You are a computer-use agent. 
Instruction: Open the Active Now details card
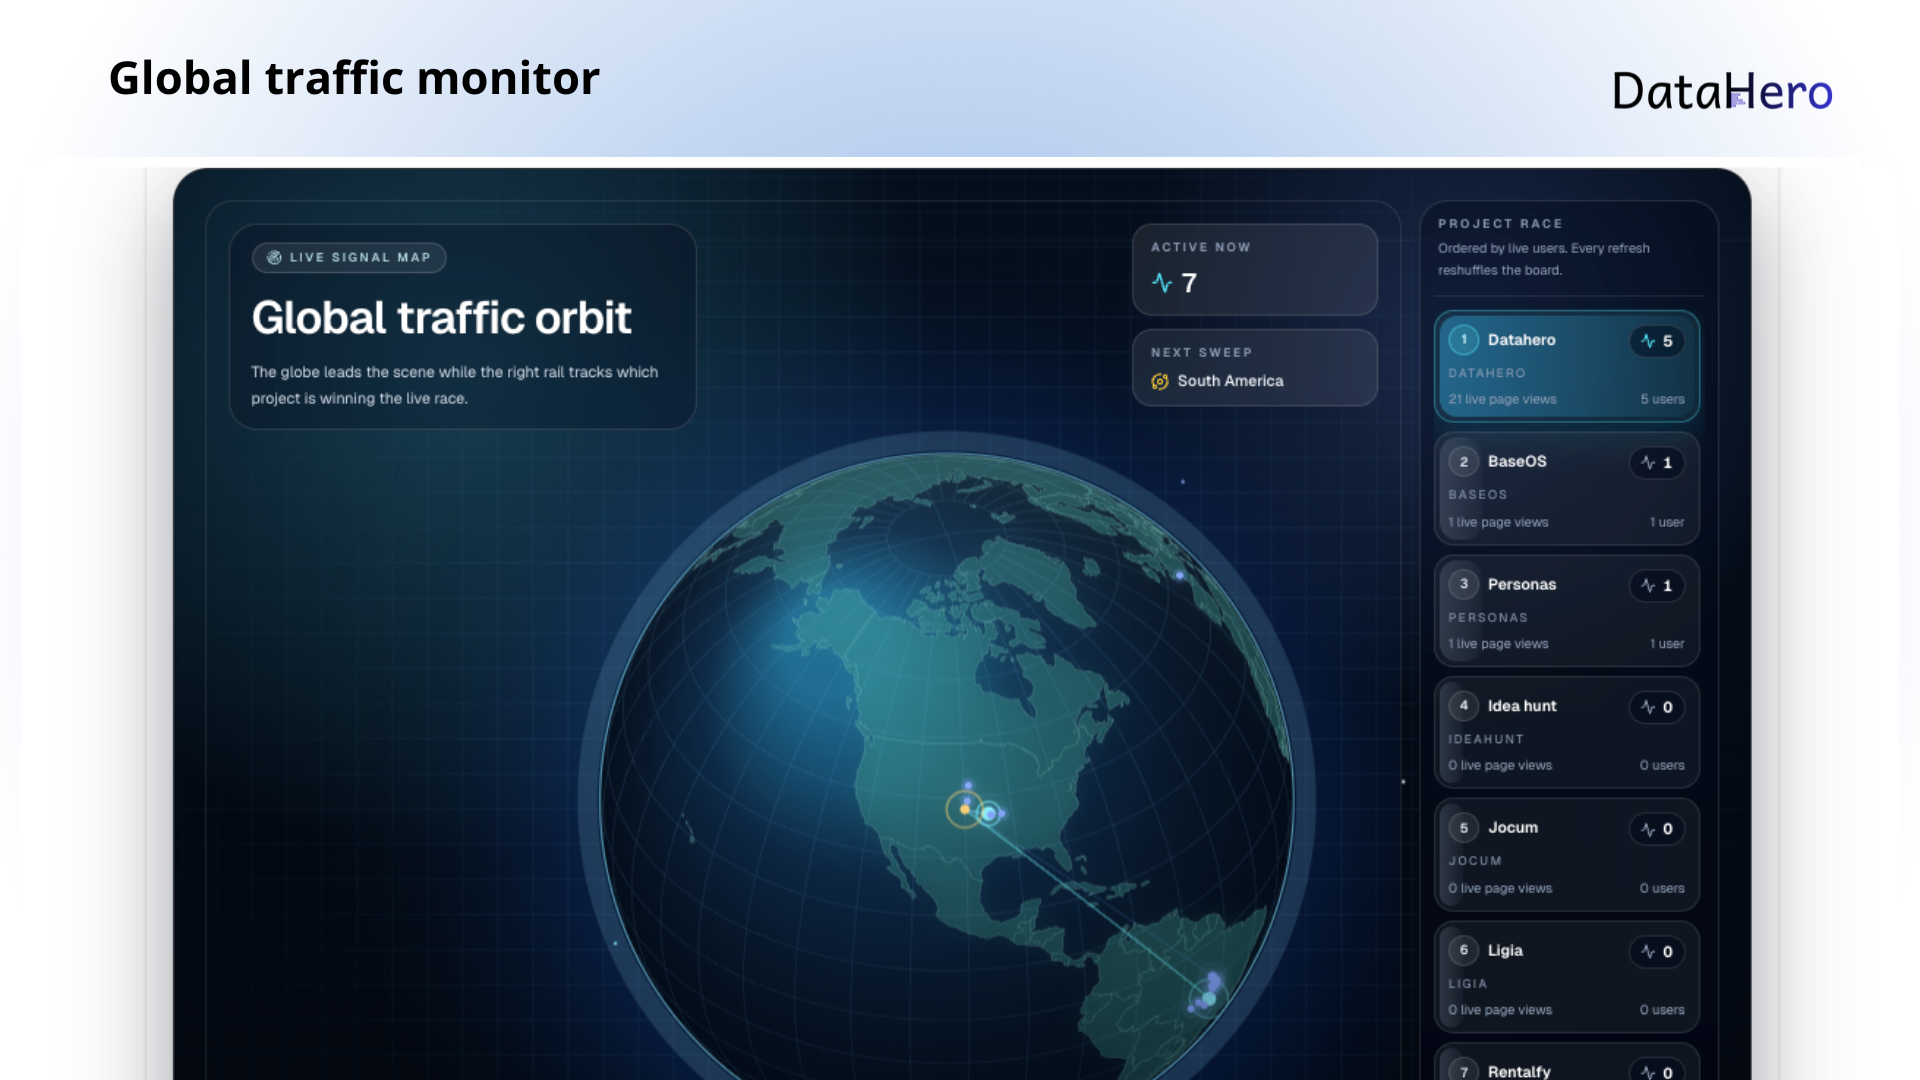point(1255,269)
